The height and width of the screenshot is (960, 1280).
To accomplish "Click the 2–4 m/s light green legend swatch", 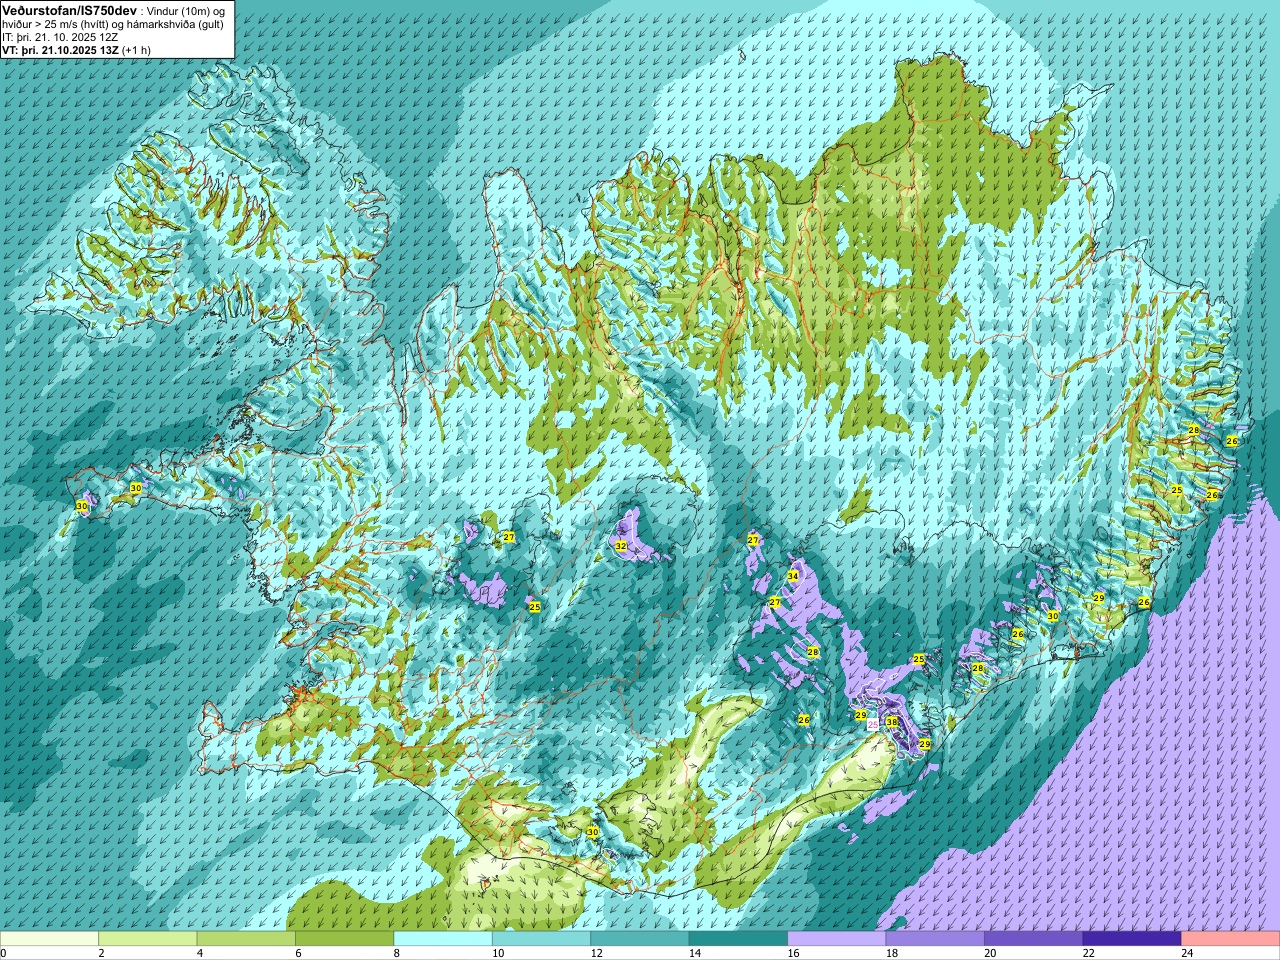I will tap(147, 939).
